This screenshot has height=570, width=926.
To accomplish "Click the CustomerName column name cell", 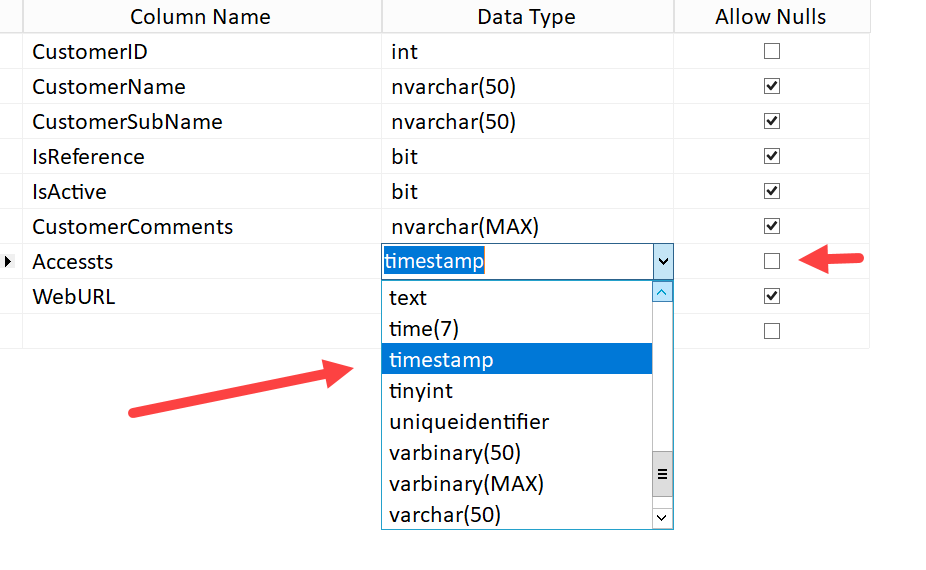I will point(202,86).
